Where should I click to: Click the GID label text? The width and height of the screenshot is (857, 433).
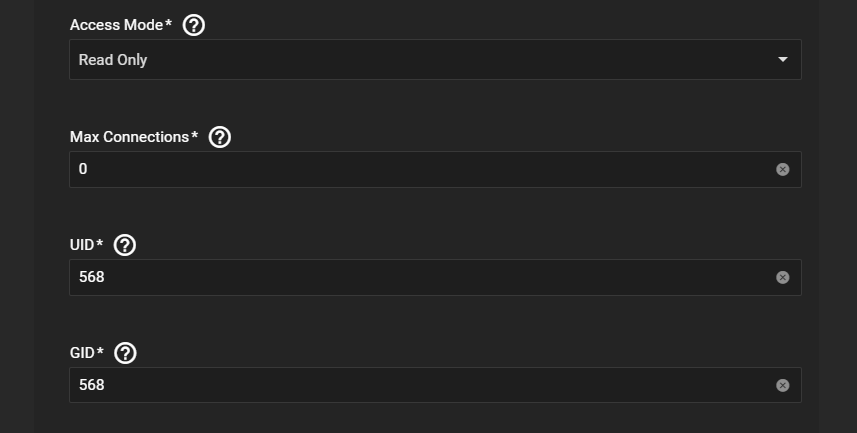click(82, 353)
